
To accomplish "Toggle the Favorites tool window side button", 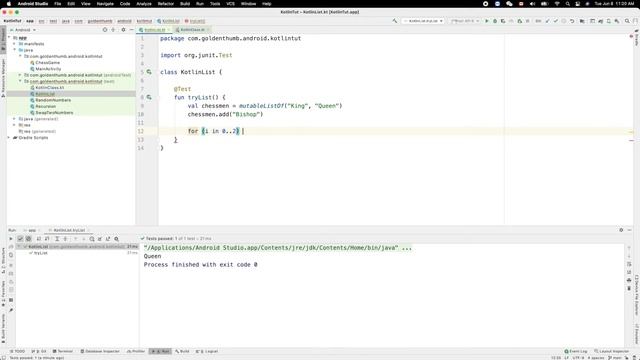I will (x=3, y=293).
